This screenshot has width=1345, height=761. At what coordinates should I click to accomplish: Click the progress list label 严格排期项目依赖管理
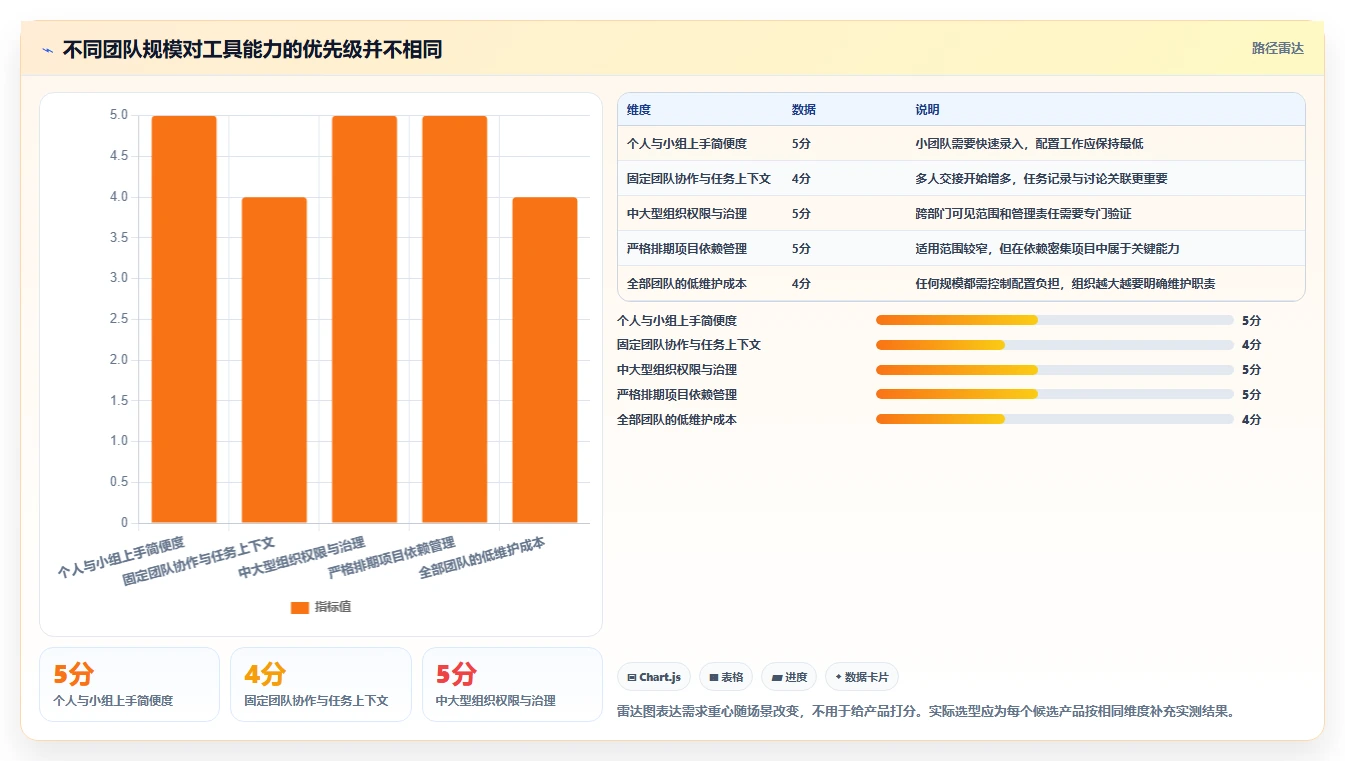[x=677, y=395]
